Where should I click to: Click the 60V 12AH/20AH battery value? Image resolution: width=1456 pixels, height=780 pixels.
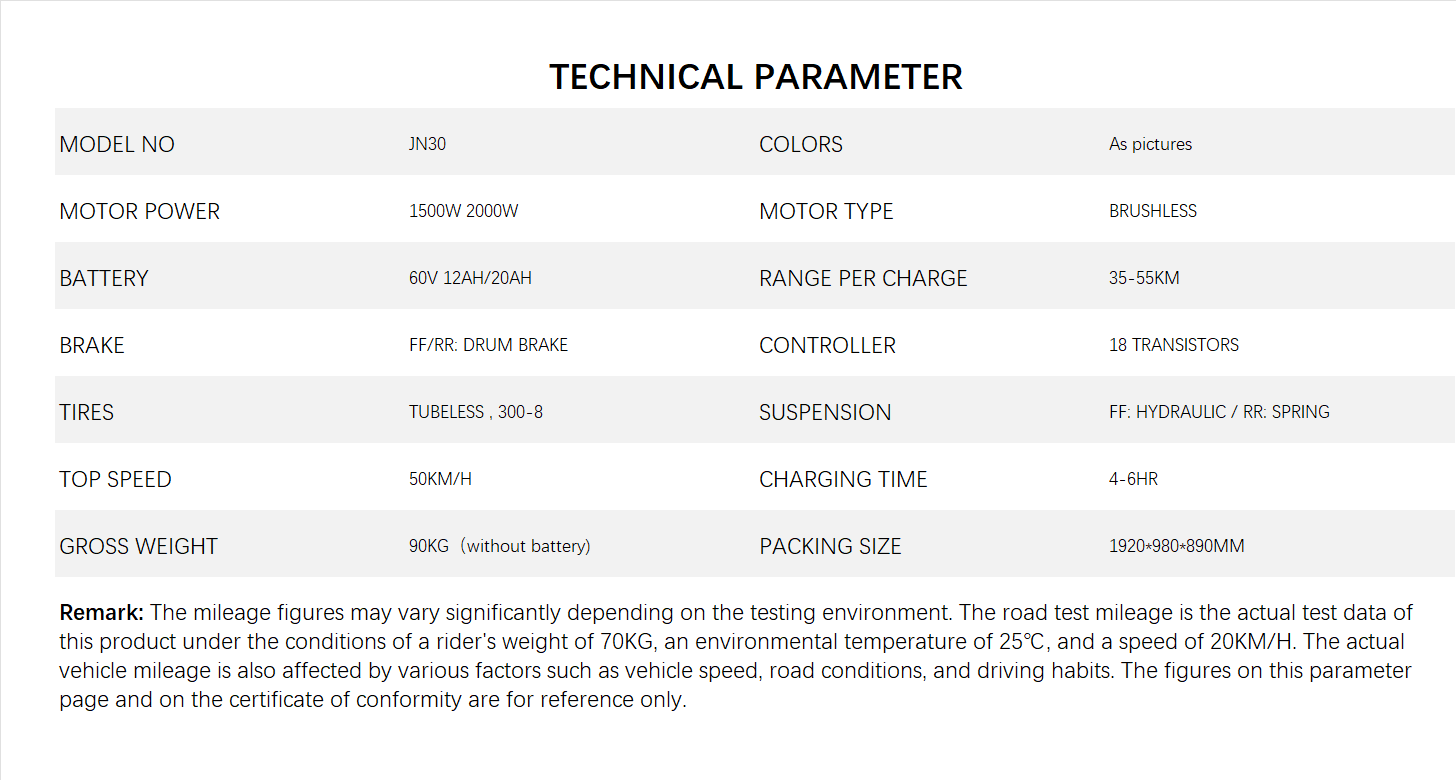470,278
